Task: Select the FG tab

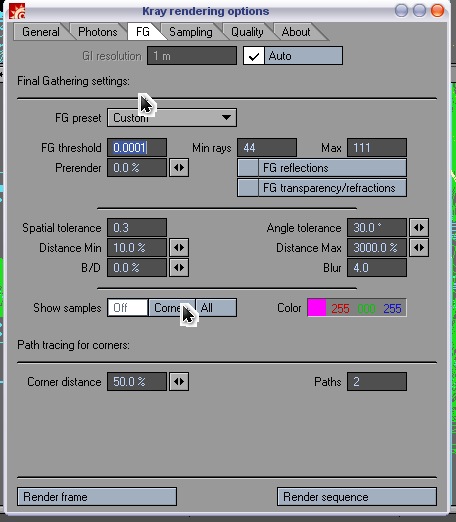Action: [143, 32]
